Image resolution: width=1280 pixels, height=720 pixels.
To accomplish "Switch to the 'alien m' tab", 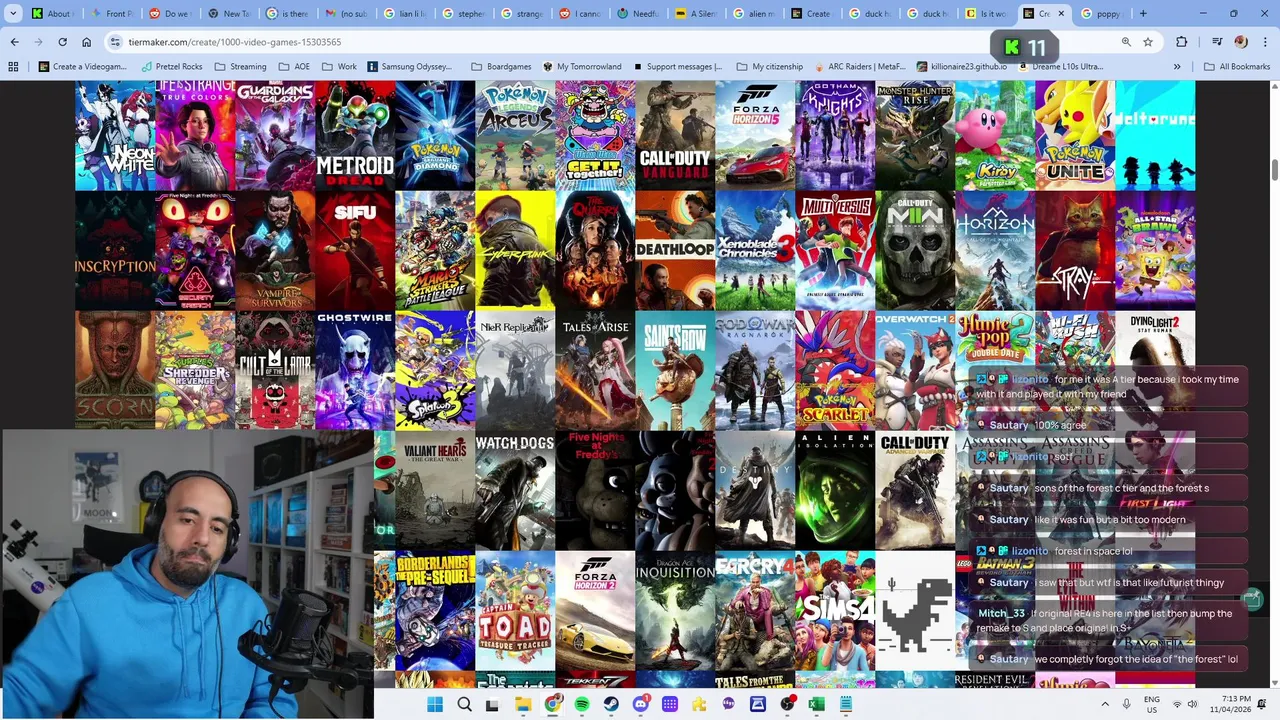I will click(754, 14).
